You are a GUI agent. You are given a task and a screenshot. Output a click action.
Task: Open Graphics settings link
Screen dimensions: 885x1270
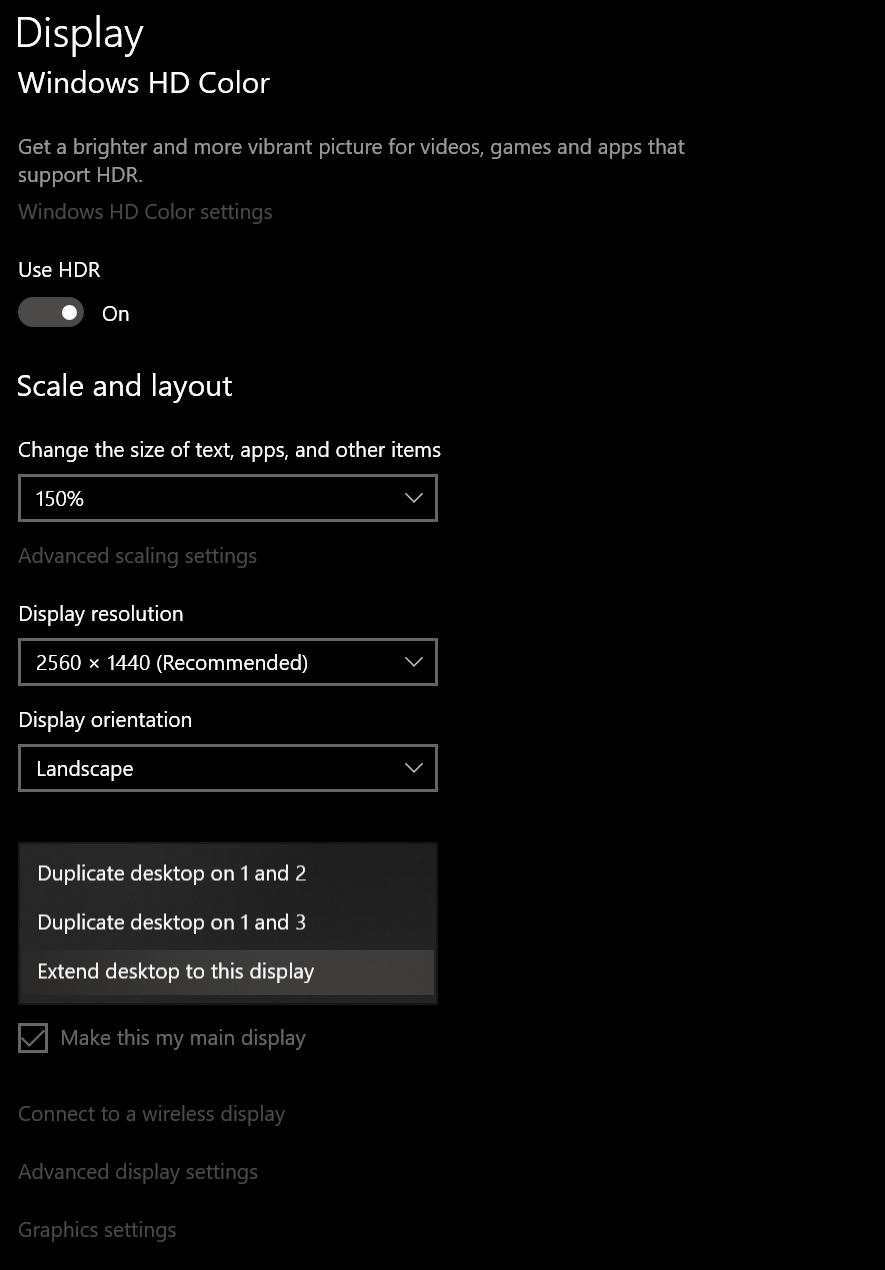click(97, 1230)
